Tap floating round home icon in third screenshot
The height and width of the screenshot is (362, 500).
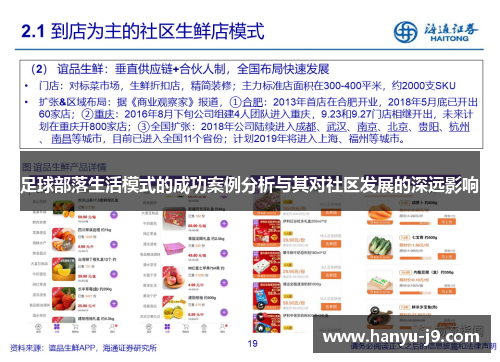261,328
